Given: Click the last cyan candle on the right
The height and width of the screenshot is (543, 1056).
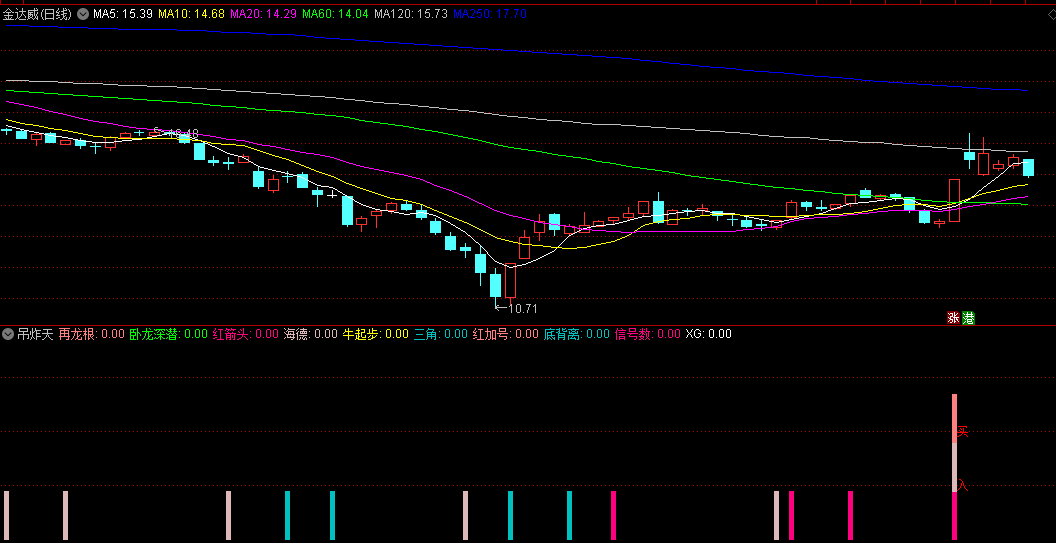Looking at the screenshot, I should point(1028,167).
